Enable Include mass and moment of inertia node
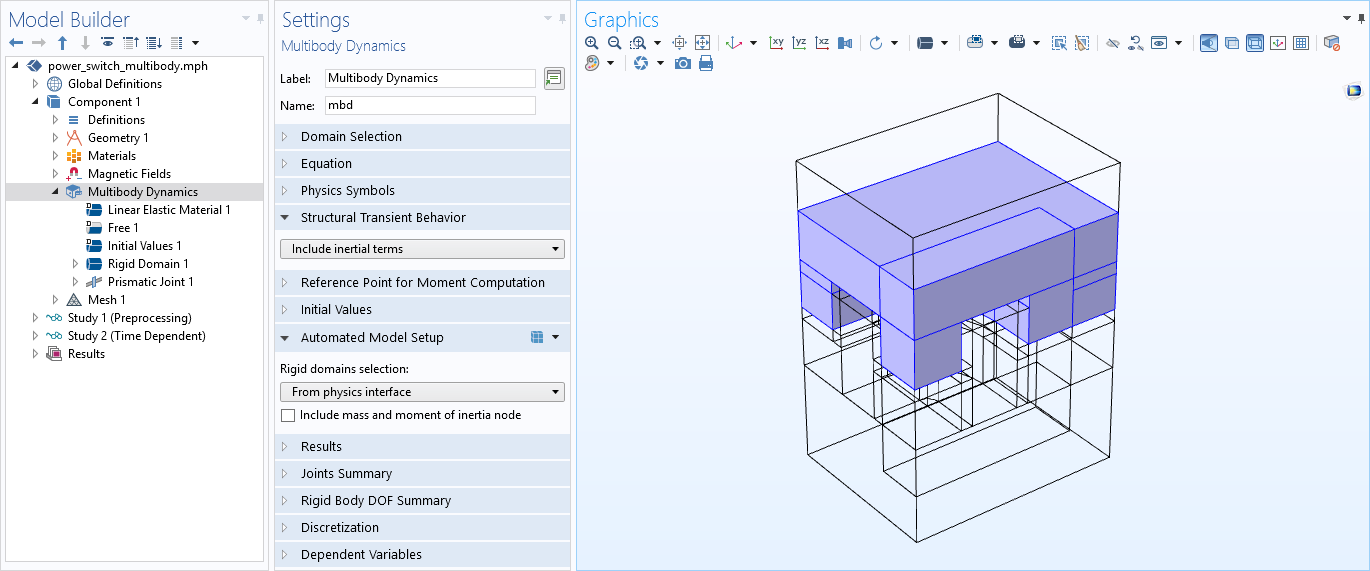This screenshot has height=571, width=1370. (x=288, y=415)
